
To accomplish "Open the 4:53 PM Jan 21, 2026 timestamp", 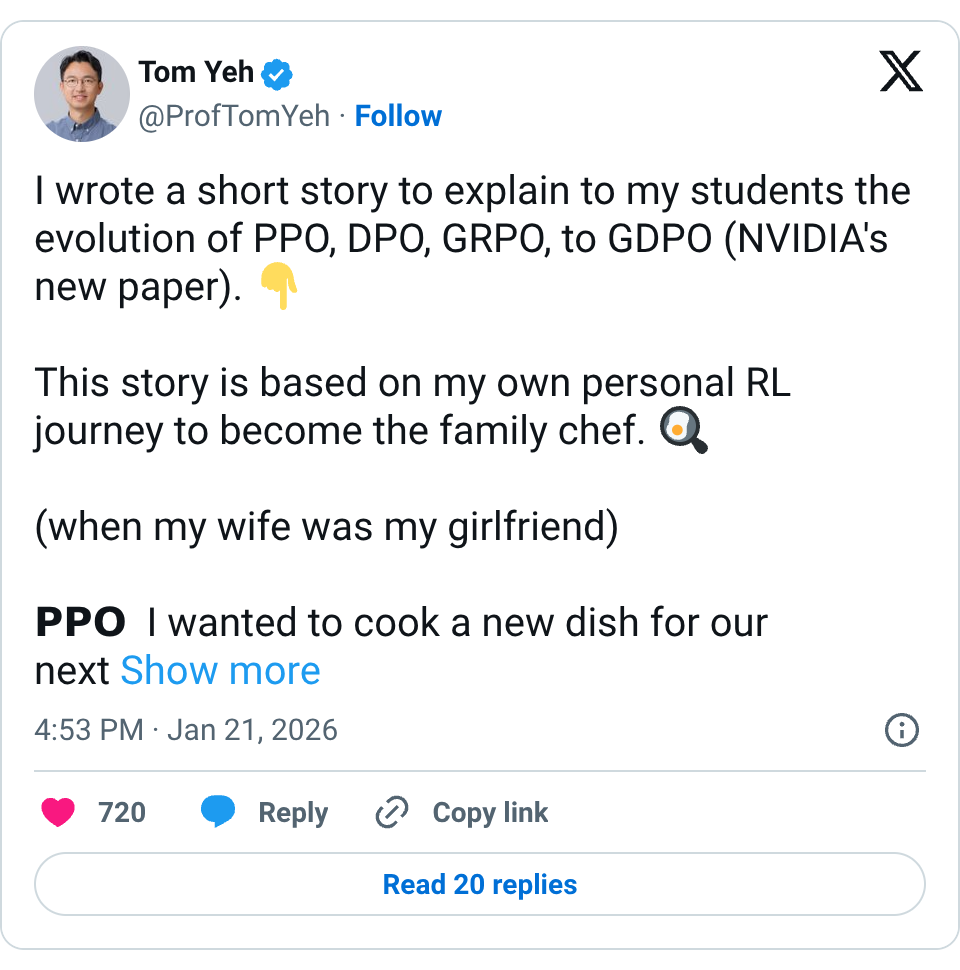I will pyautogui.click(x=186, y=730).
